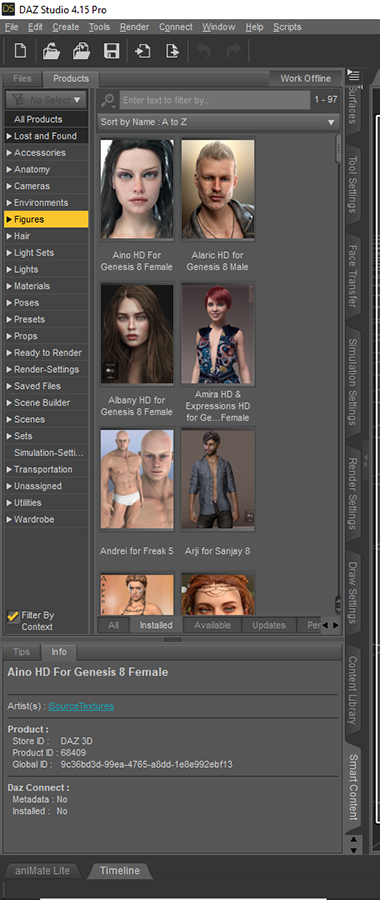Expand the Hair category
380x900 pixels.
(9, 236)
